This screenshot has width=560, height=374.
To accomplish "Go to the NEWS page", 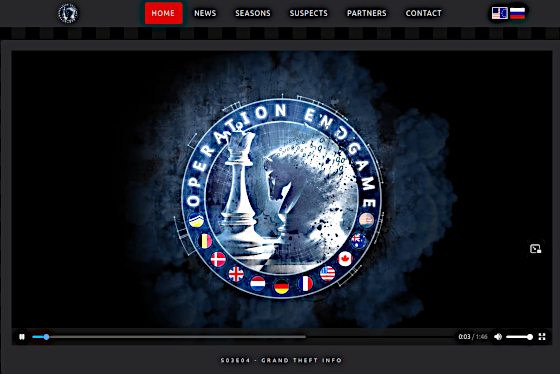I will click(205, 13).
